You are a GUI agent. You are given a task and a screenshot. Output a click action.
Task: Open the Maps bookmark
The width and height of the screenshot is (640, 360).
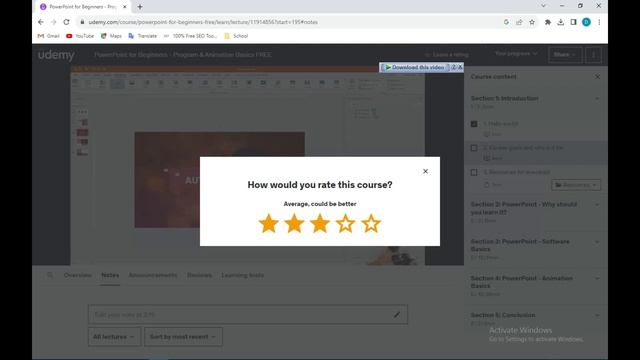111,36
